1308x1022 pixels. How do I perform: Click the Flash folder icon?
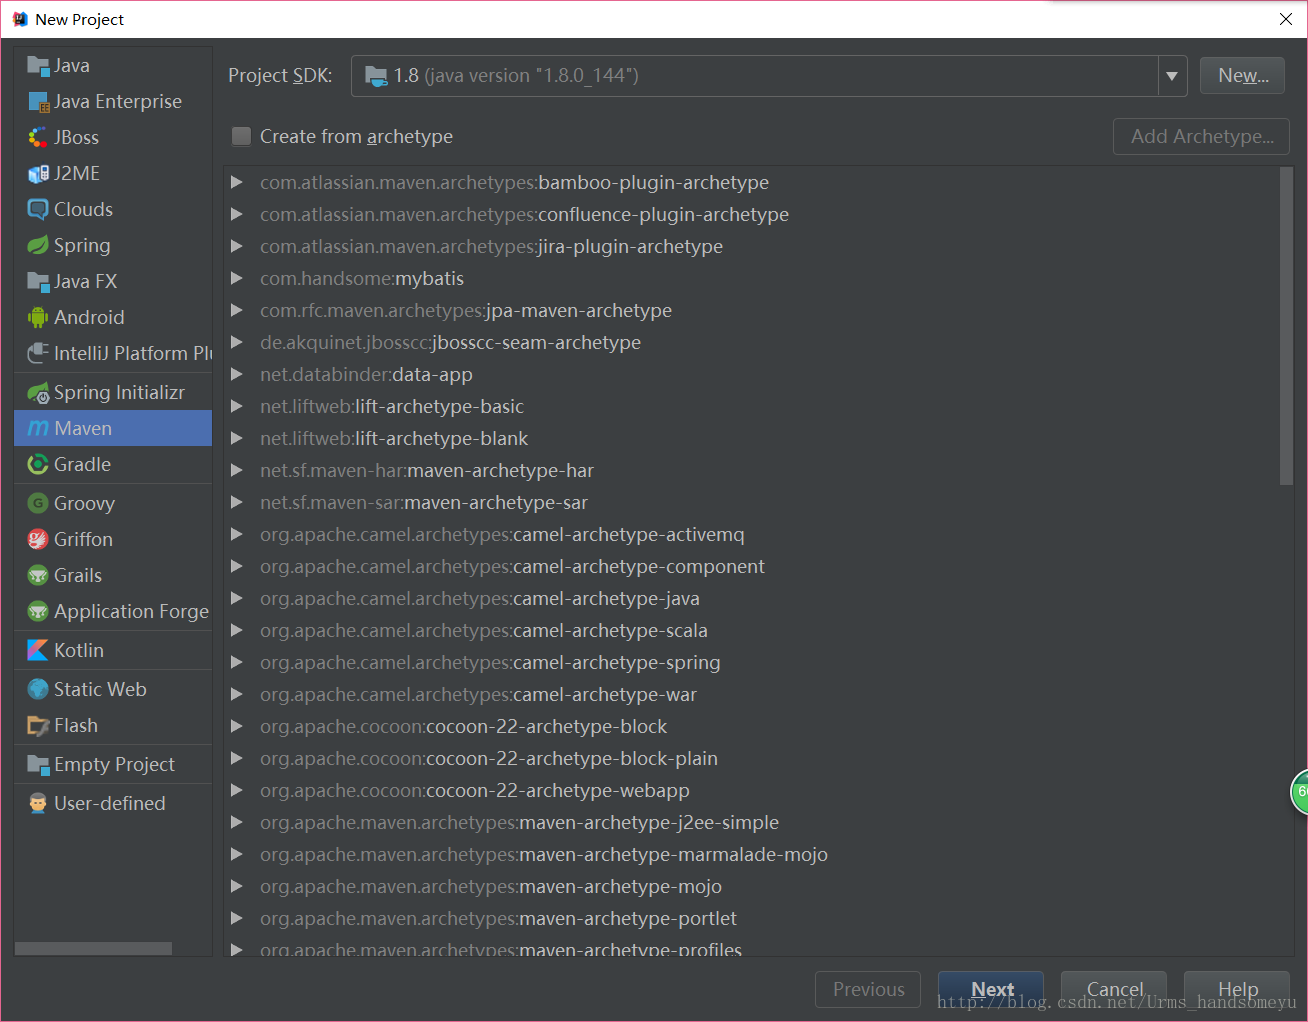[38, 726]
